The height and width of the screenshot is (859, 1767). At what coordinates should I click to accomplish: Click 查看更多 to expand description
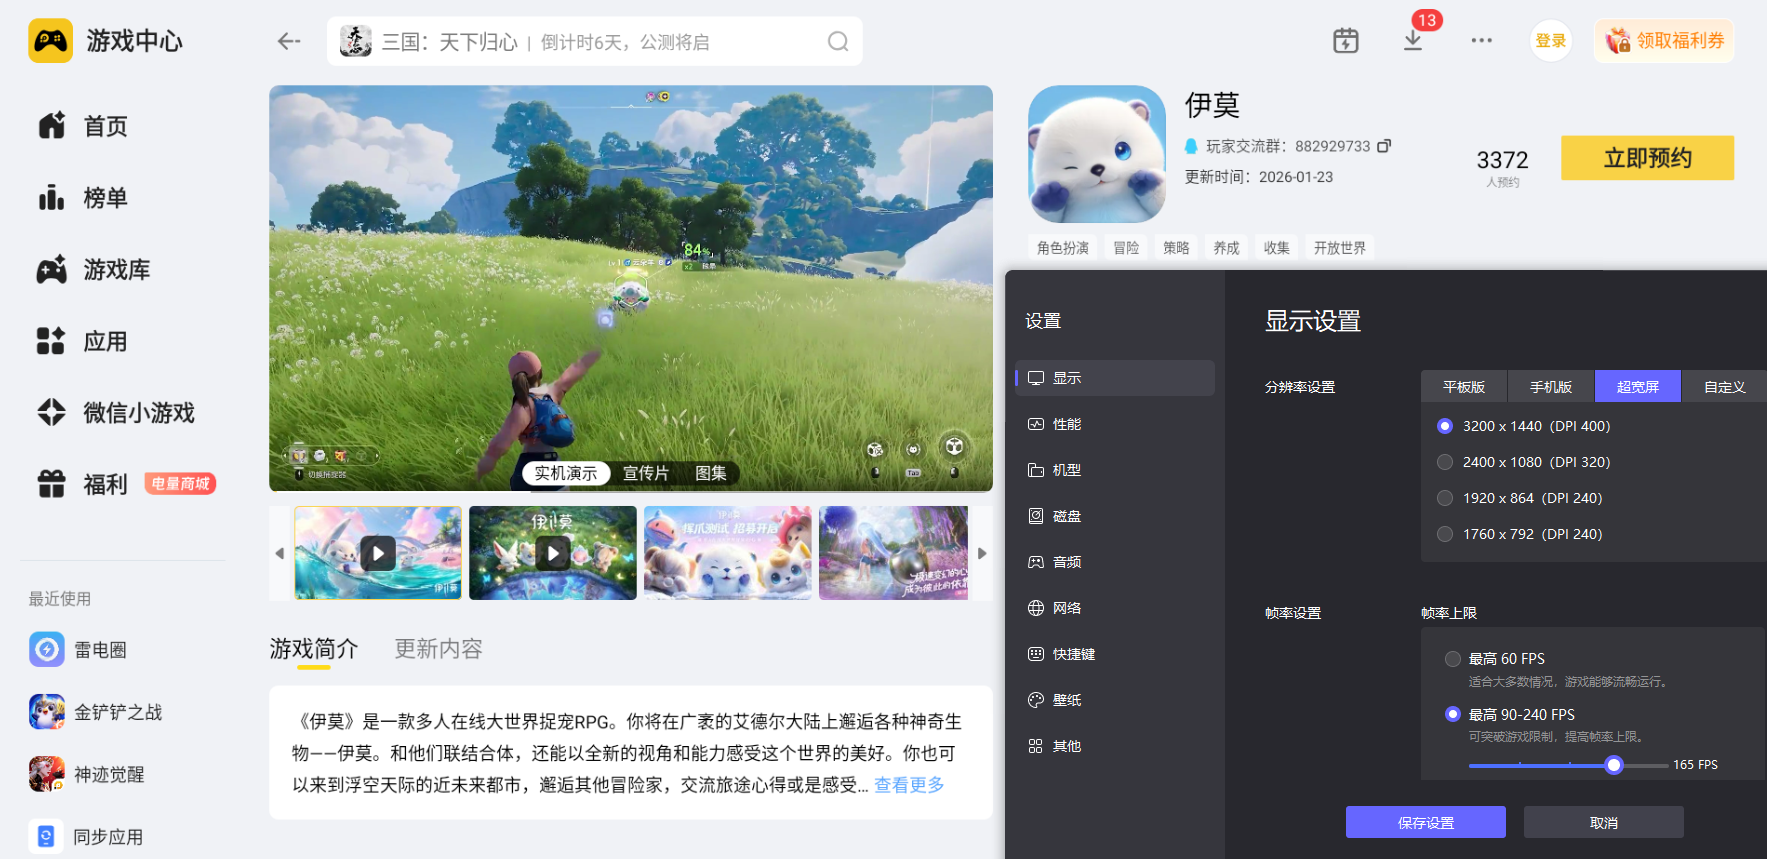(x=909, y=785)
